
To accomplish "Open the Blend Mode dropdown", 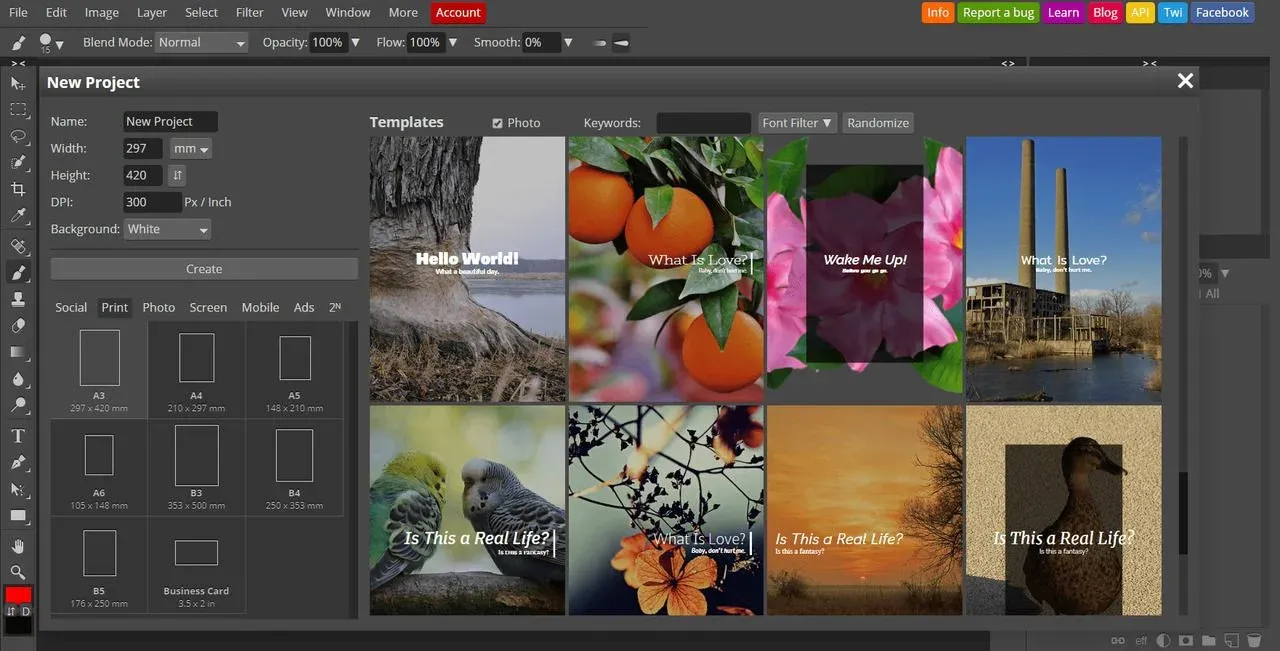I will tap(202, 42).
